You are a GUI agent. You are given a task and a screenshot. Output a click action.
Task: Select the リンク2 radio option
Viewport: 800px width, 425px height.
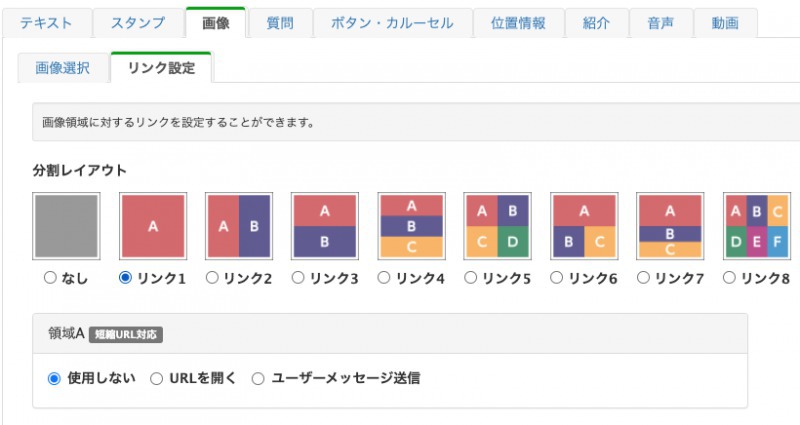click(x=211, y=278)
